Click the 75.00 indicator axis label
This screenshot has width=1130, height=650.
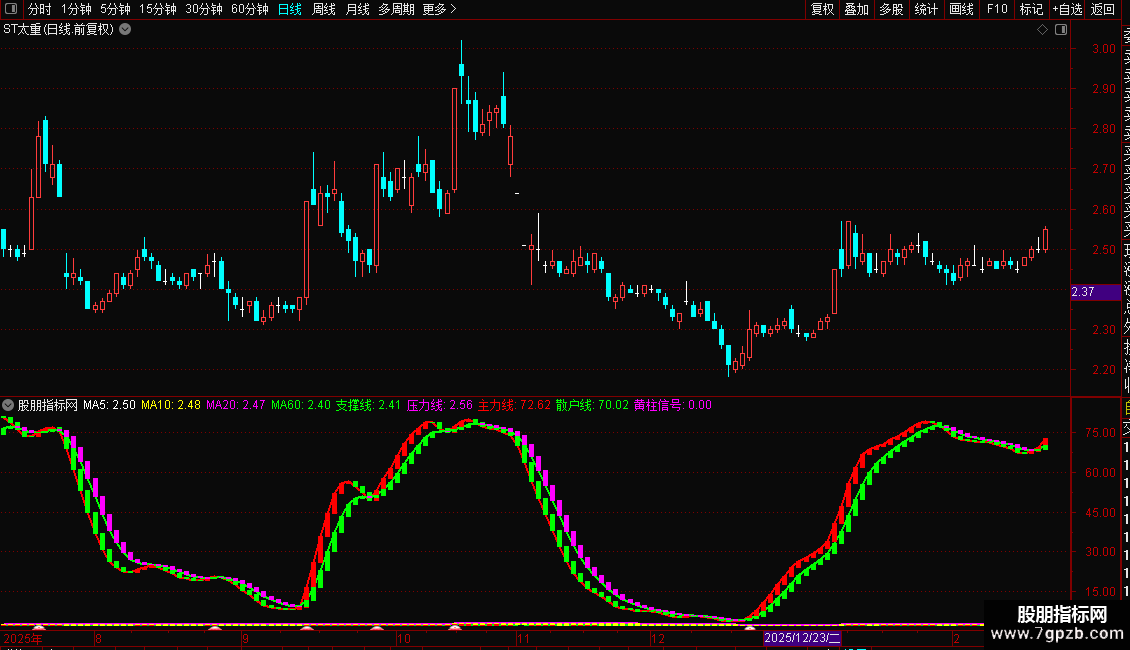point(1100,433)
